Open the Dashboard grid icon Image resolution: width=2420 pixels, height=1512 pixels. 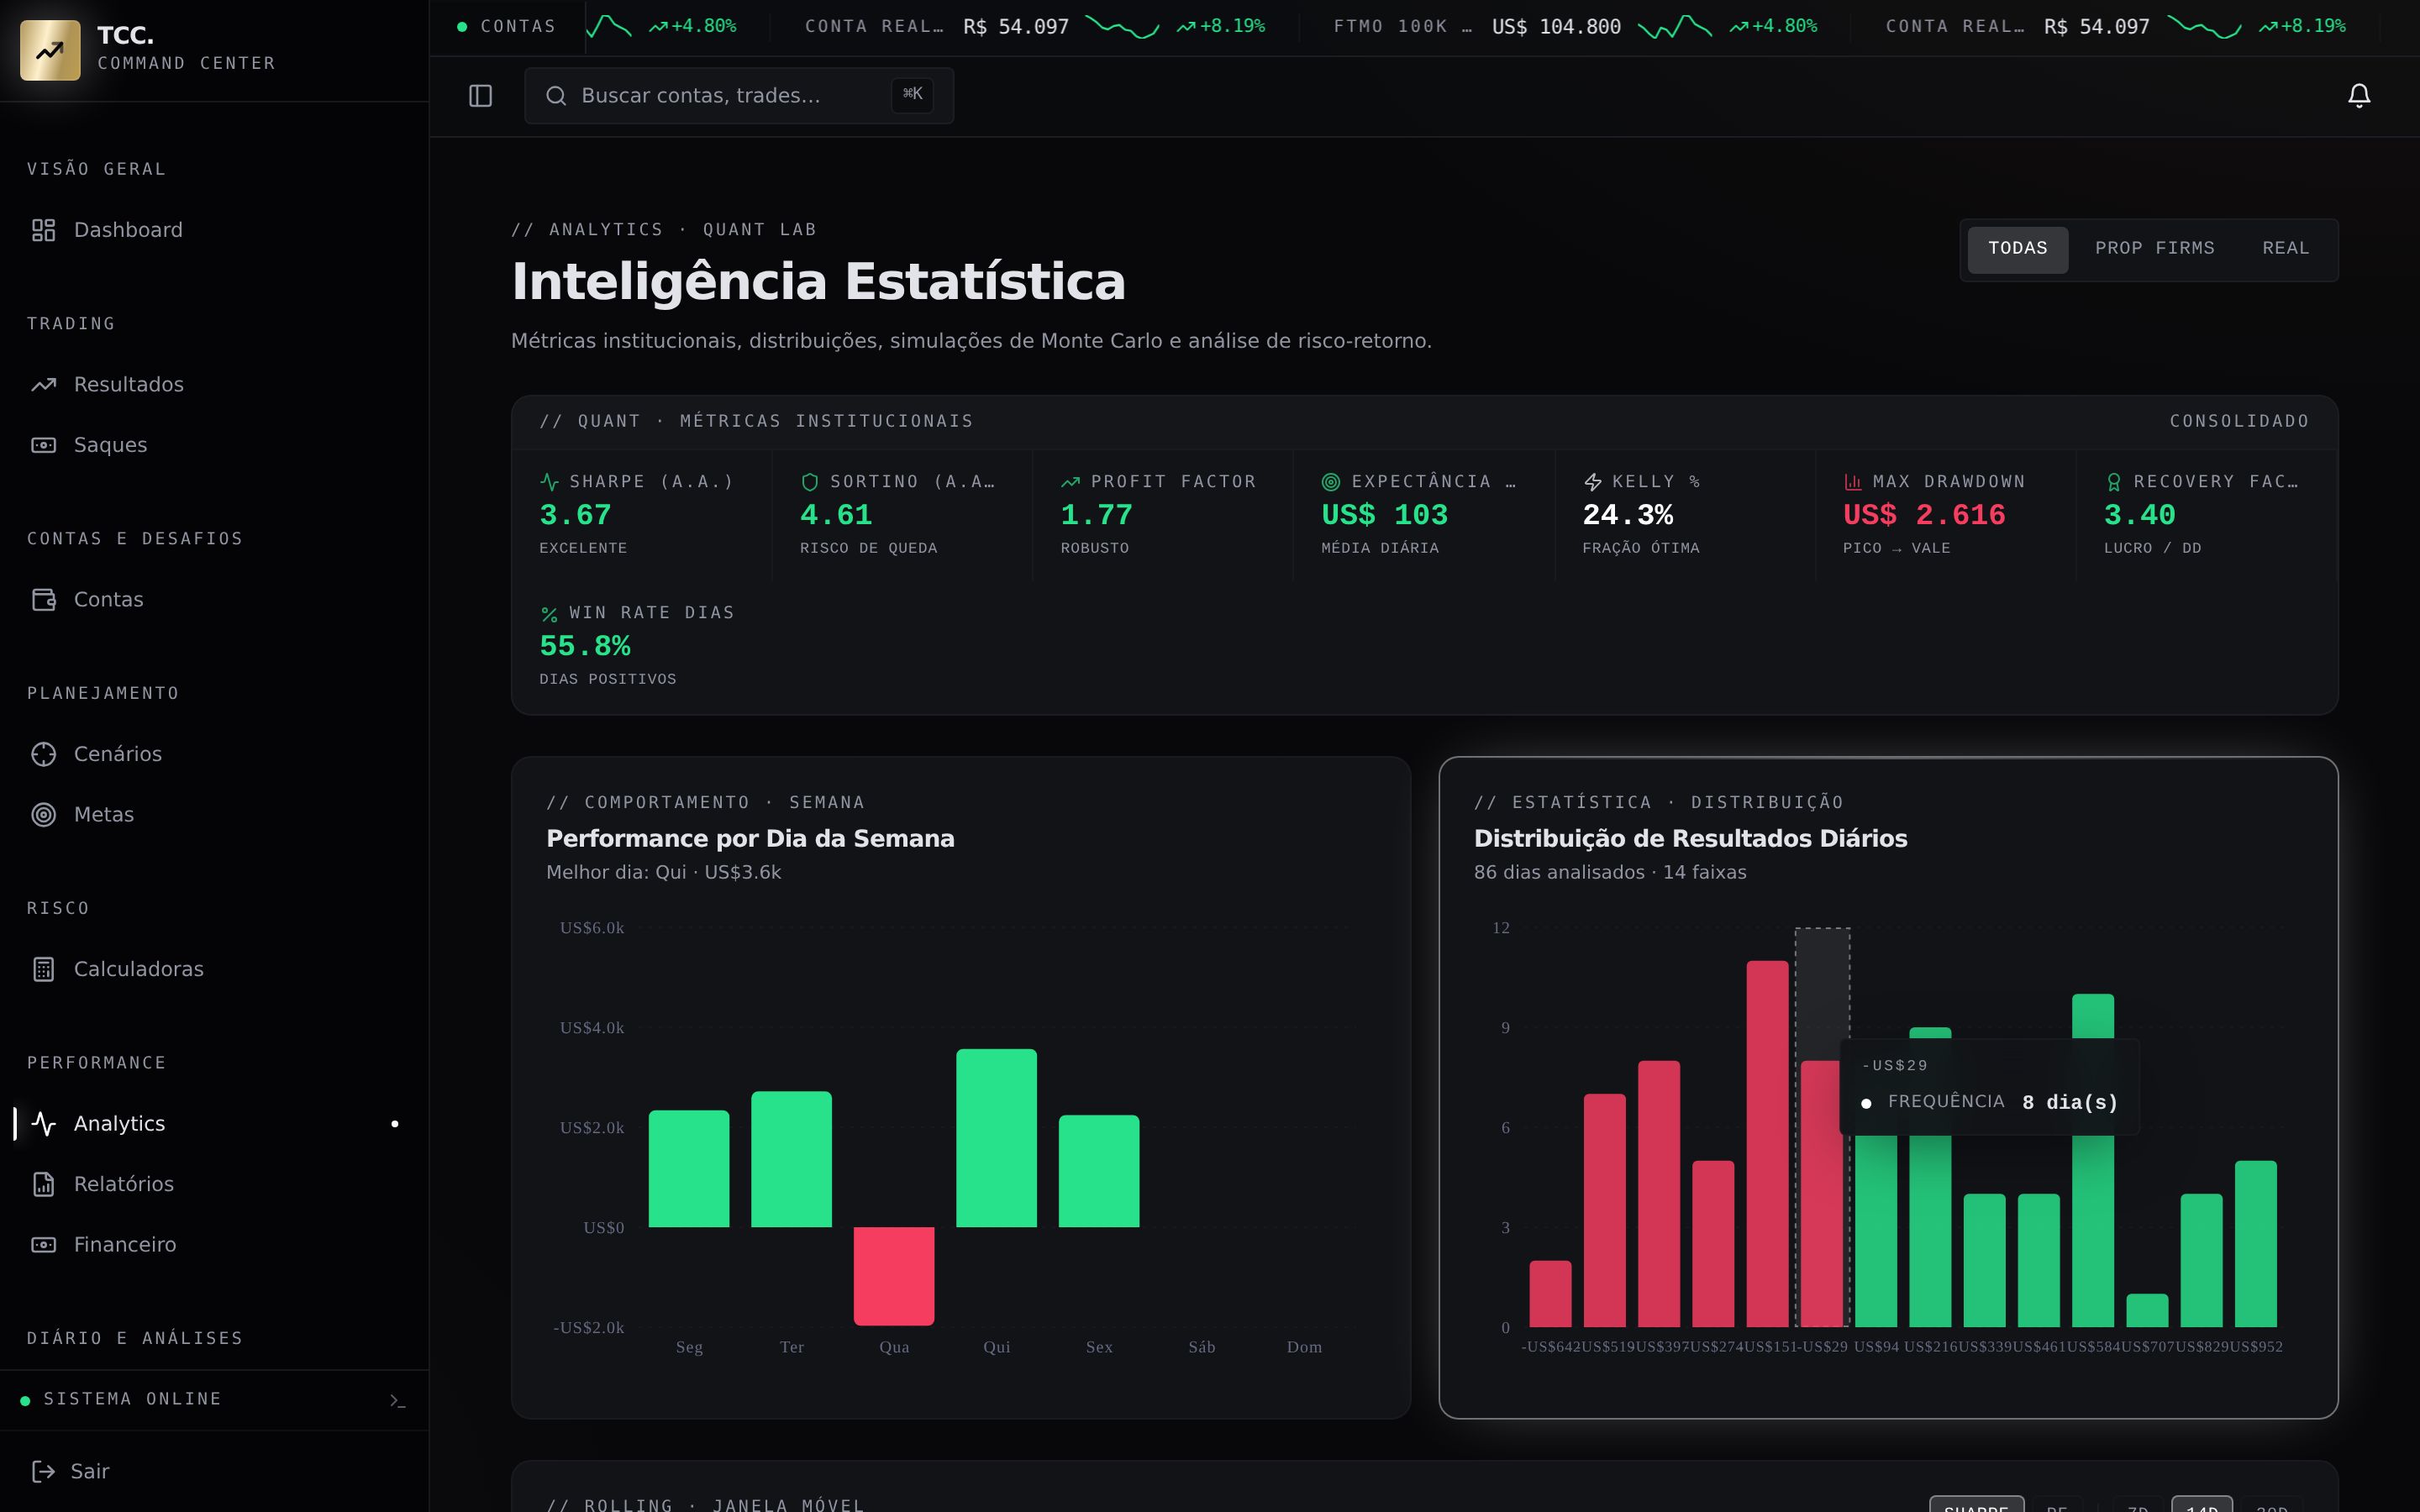coord(43,230)
